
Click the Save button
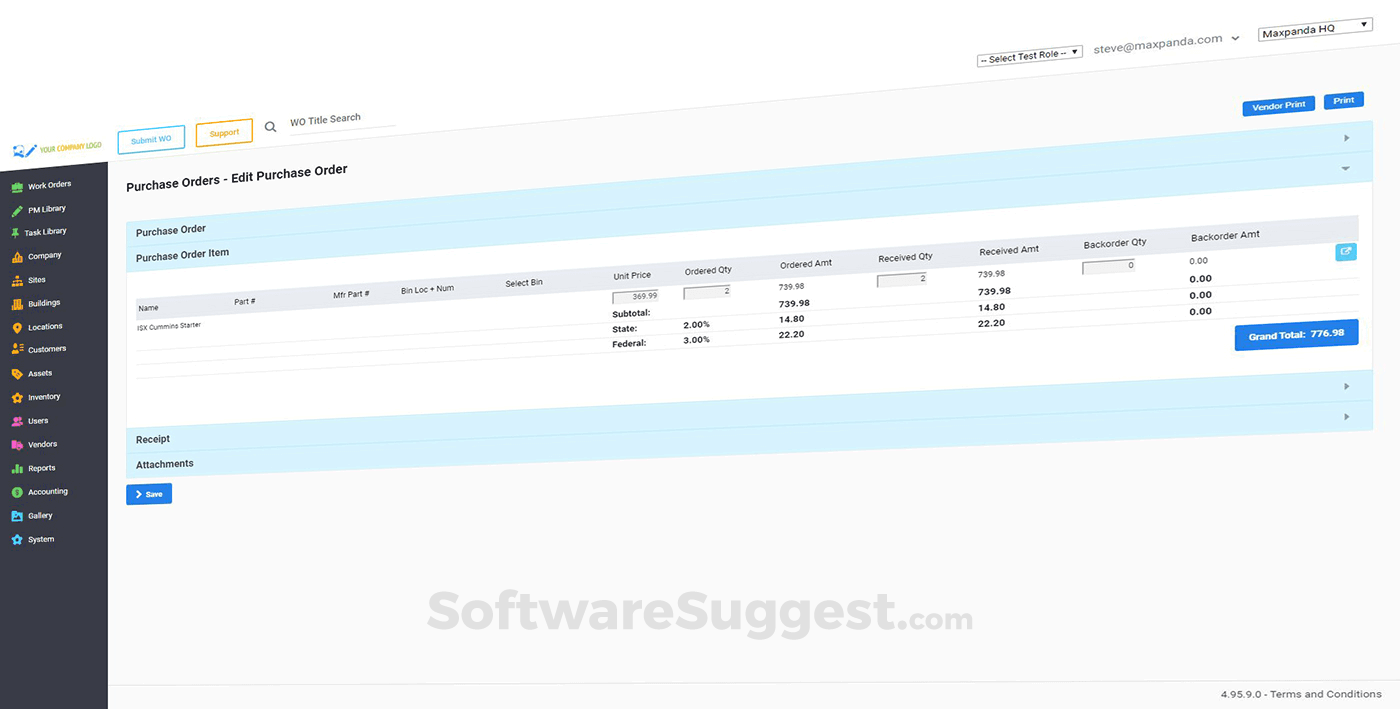[148, 493]
